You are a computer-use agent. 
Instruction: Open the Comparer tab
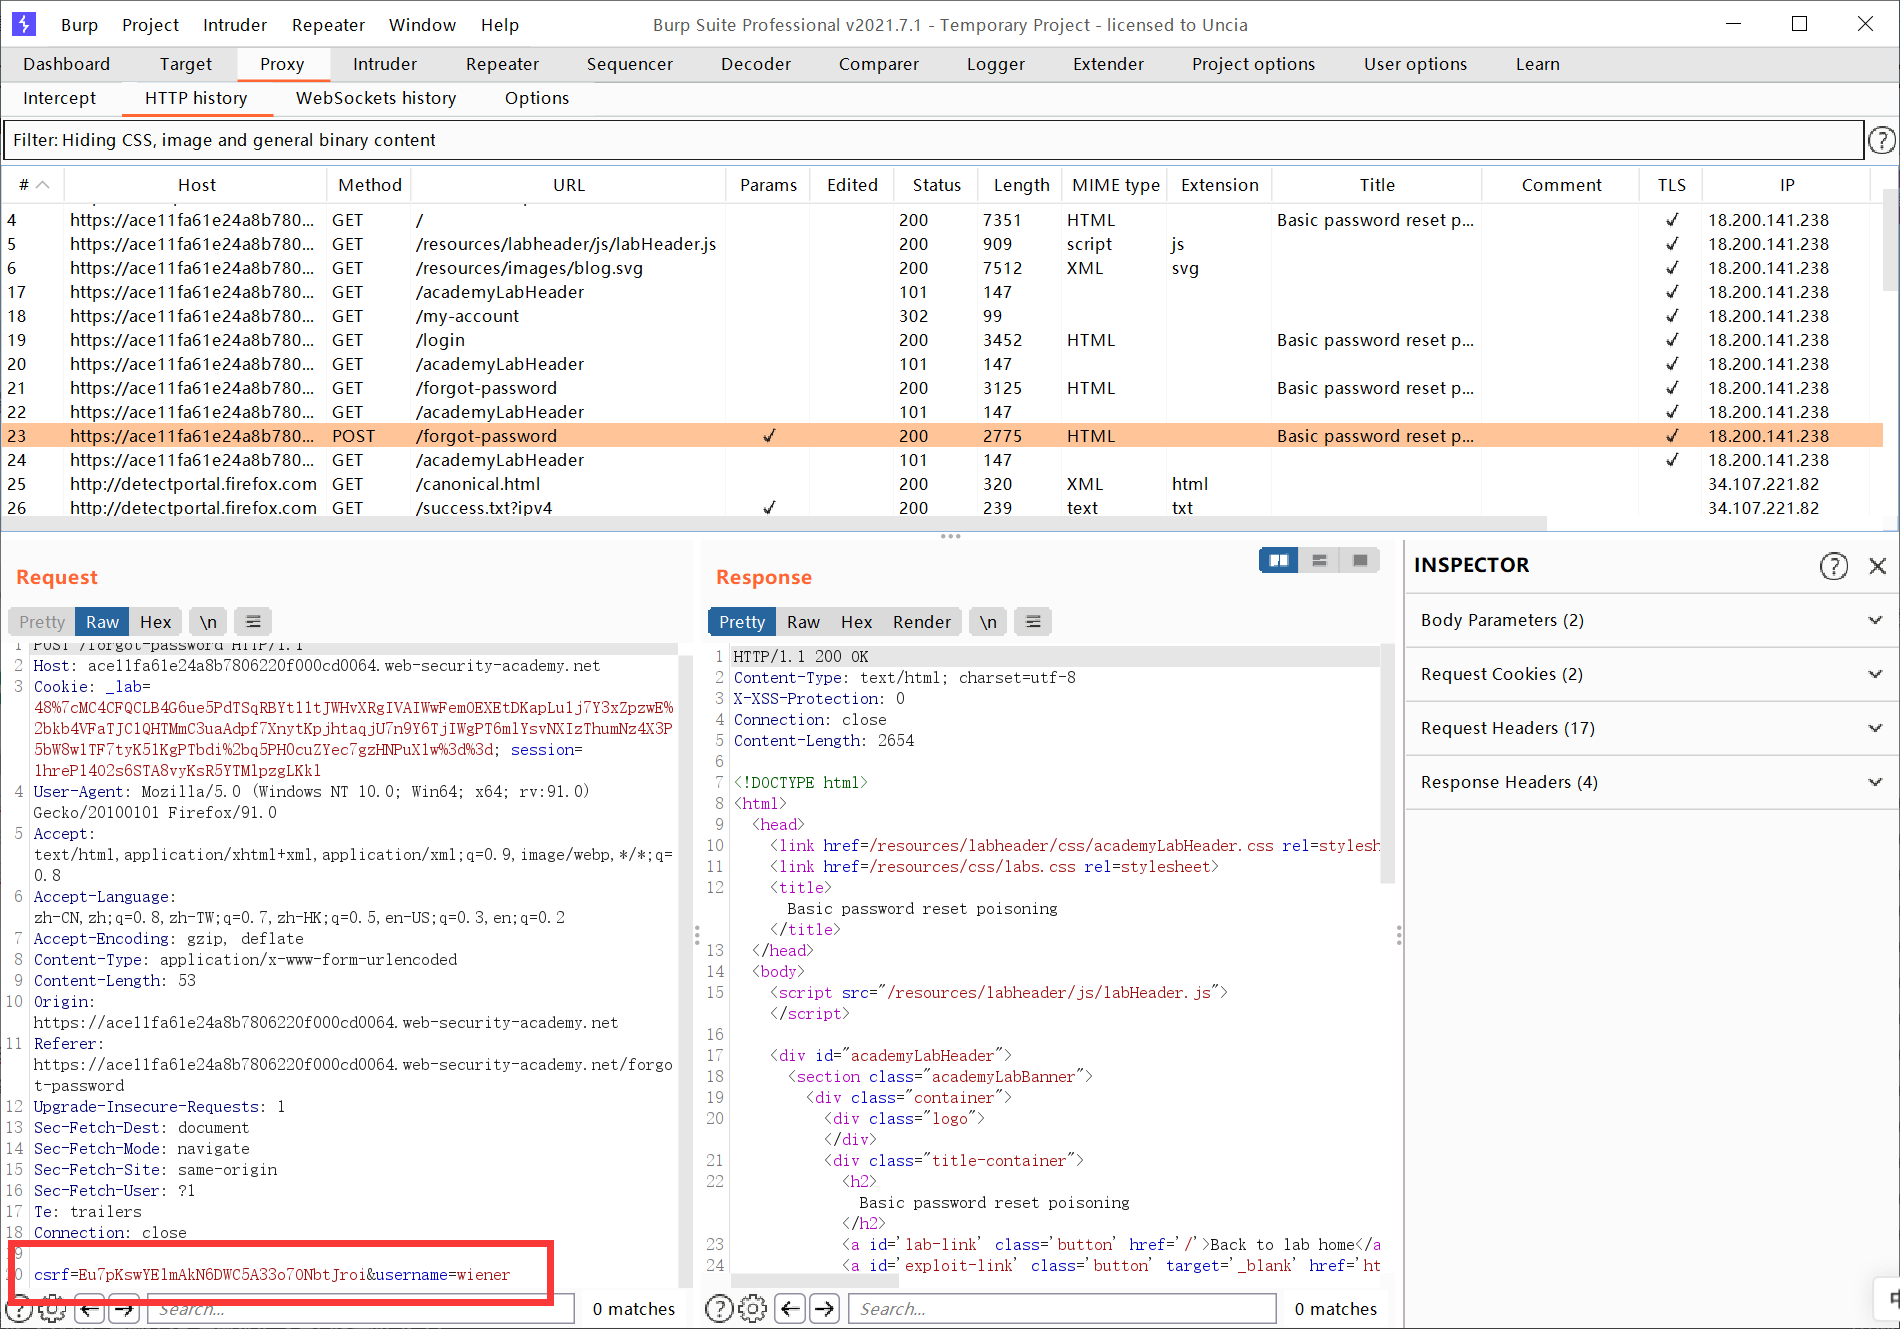(x=878, y=64)
